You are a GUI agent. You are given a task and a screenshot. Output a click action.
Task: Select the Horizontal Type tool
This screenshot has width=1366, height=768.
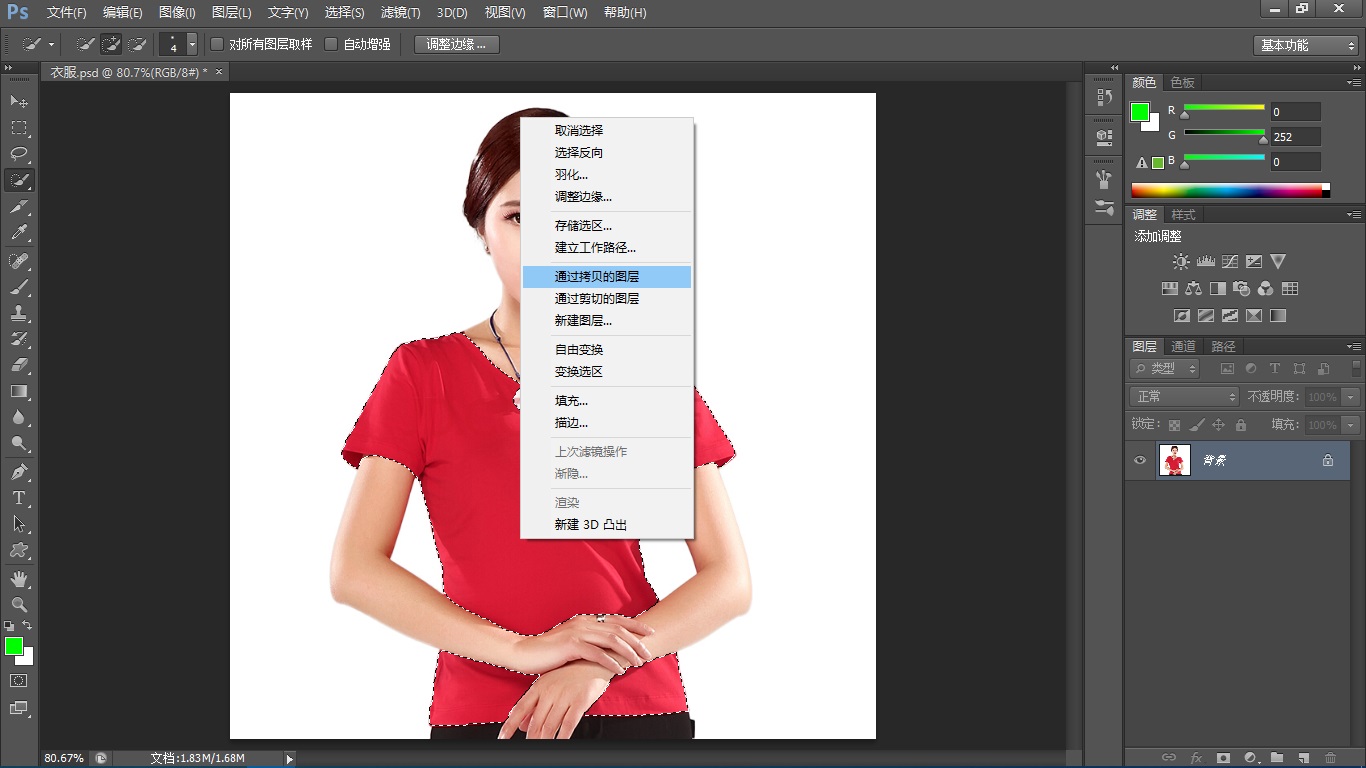point(19,498)
